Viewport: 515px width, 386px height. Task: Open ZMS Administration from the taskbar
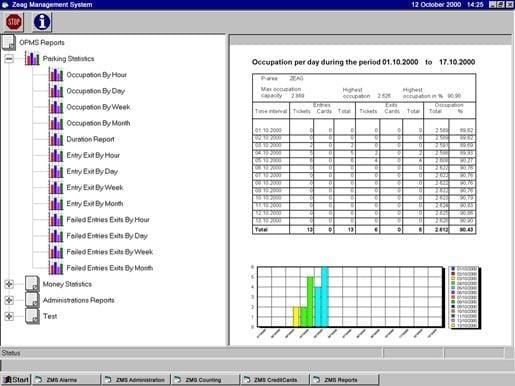click(136, 380)
